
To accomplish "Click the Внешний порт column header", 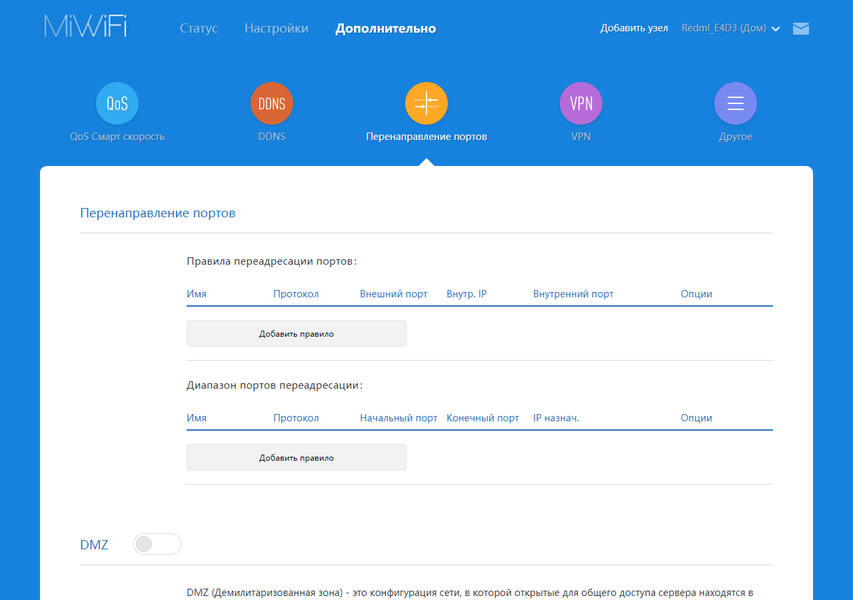I will tap(393, 294).
